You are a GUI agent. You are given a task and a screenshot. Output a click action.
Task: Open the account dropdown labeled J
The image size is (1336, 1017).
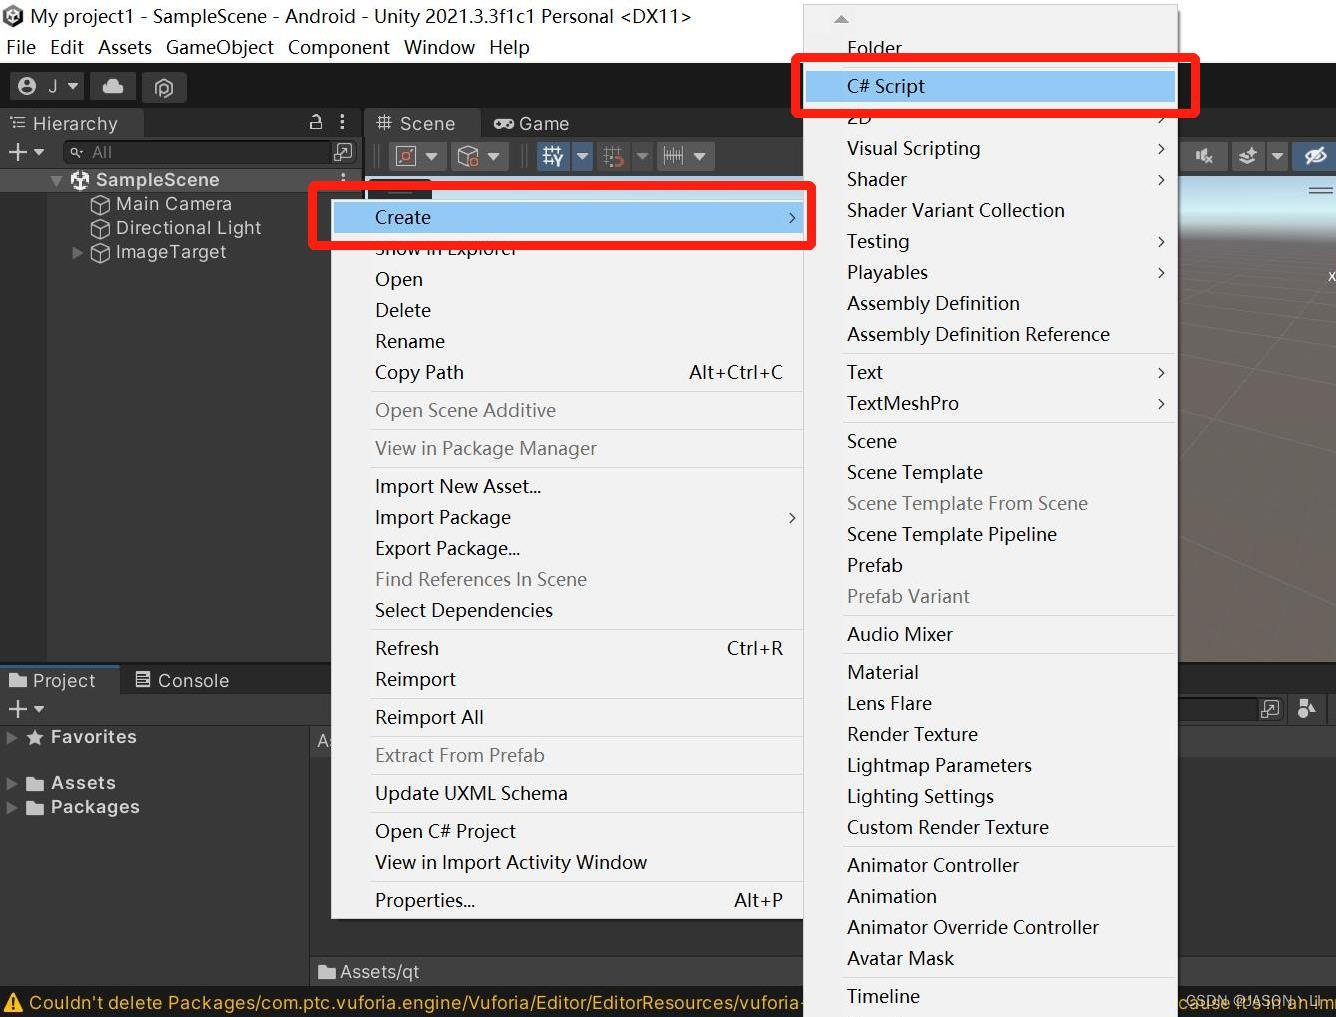[x=46, y=86]
